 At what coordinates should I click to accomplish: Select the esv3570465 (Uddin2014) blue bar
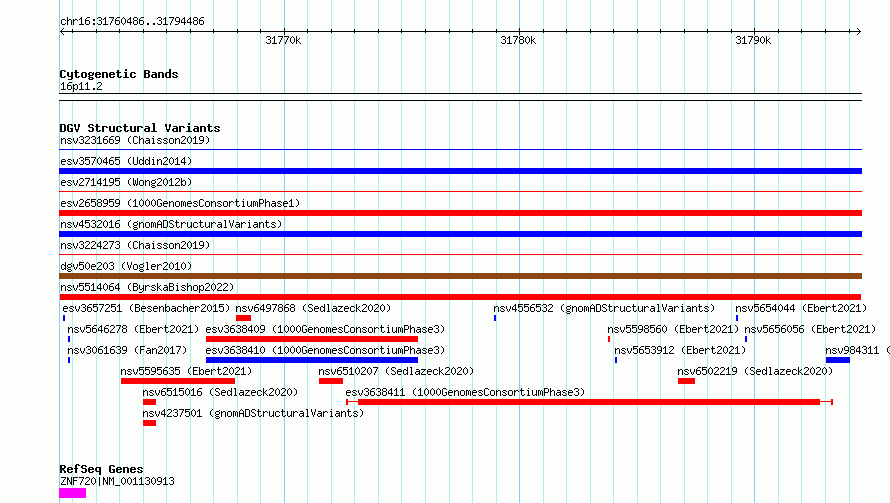(460, 171)
